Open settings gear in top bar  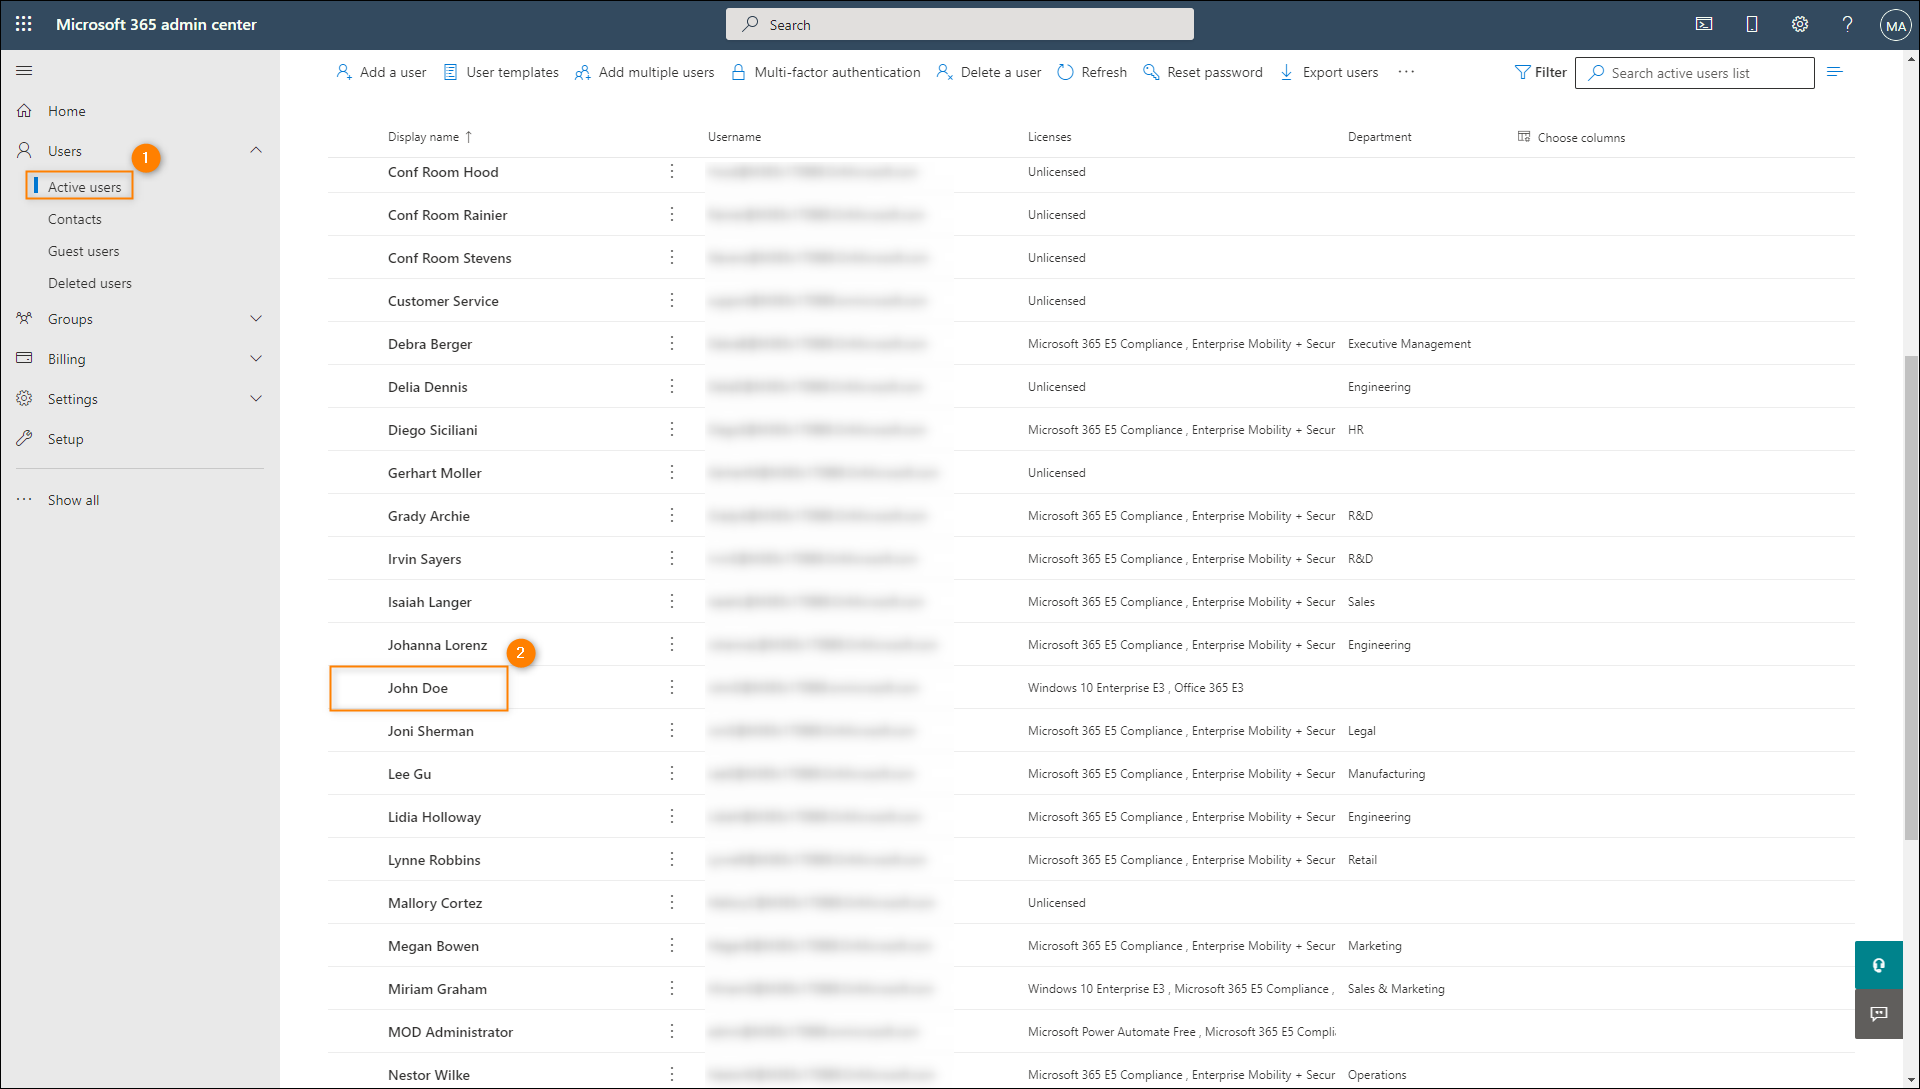click(x=1800, y=24)
